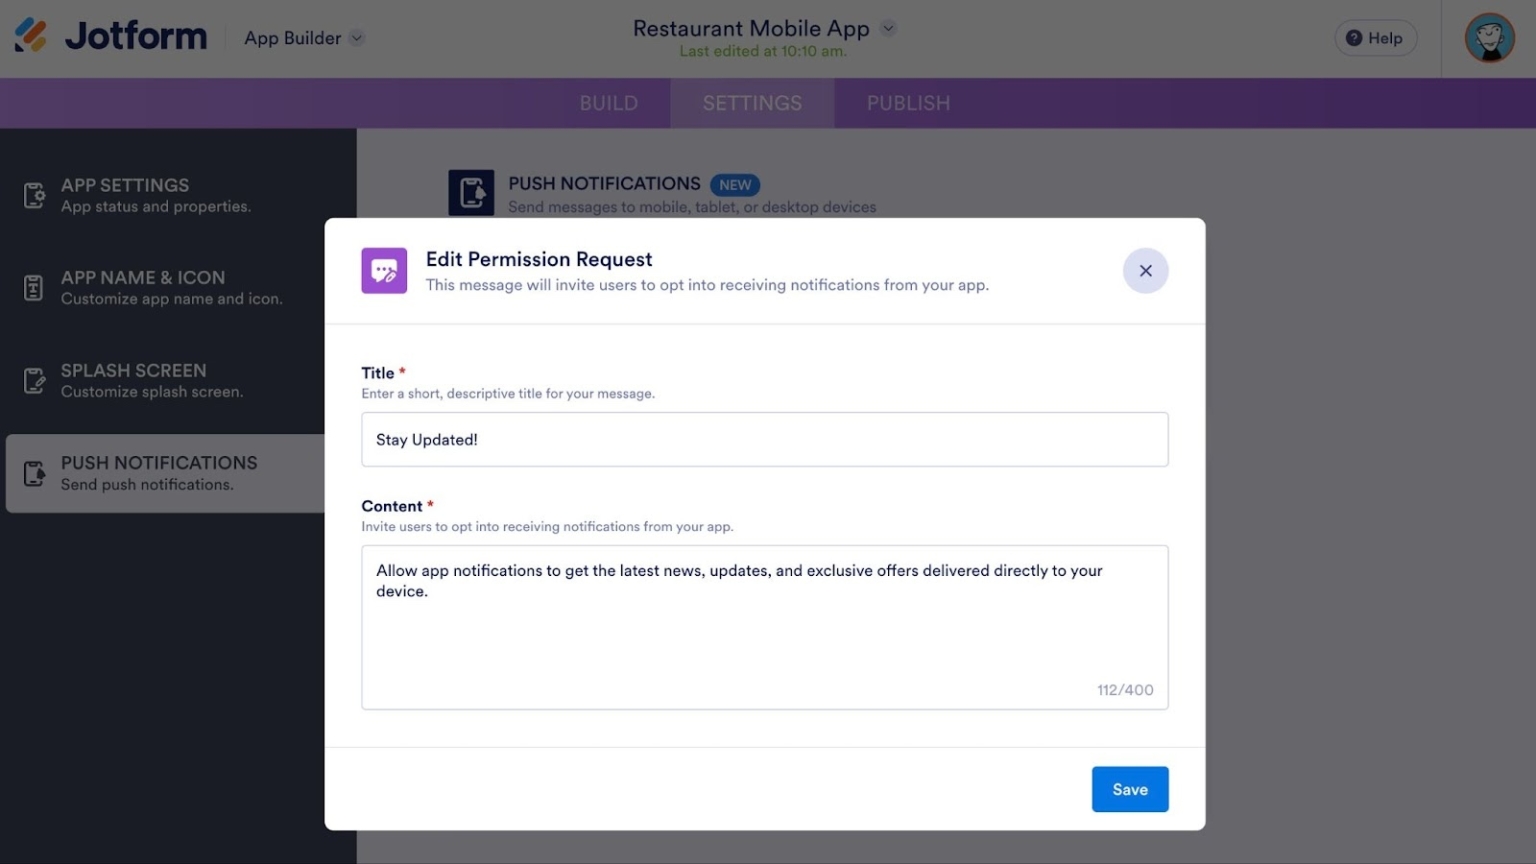Expand the Restaurant Mobile App name dropdown

886,28
